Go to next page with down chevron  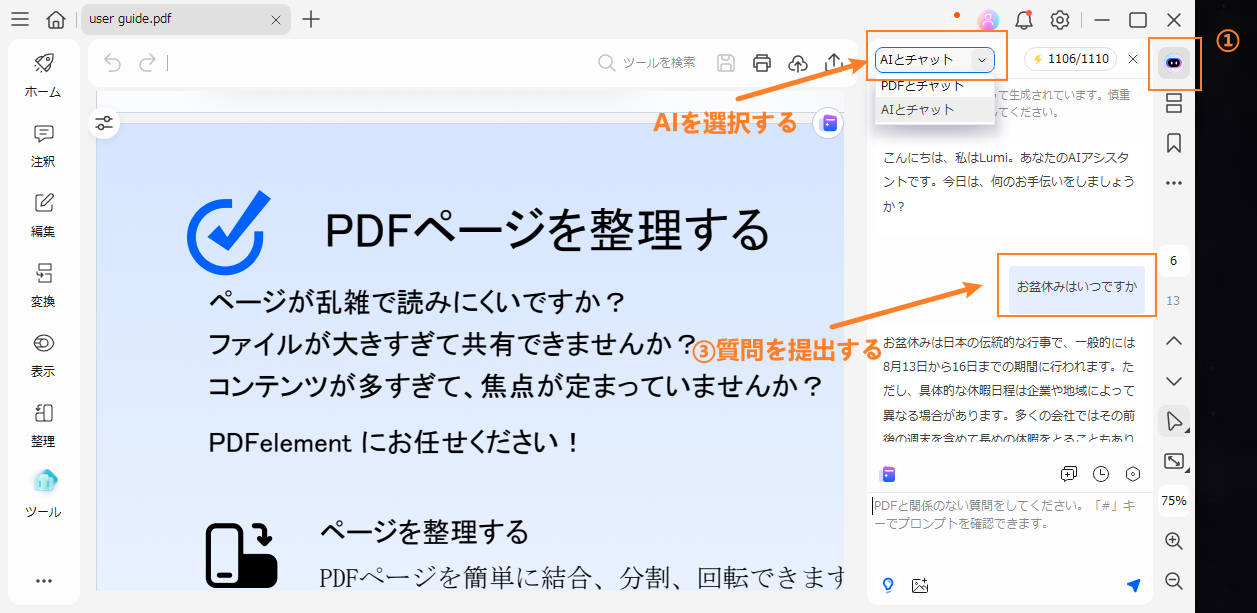(1174, 381)
